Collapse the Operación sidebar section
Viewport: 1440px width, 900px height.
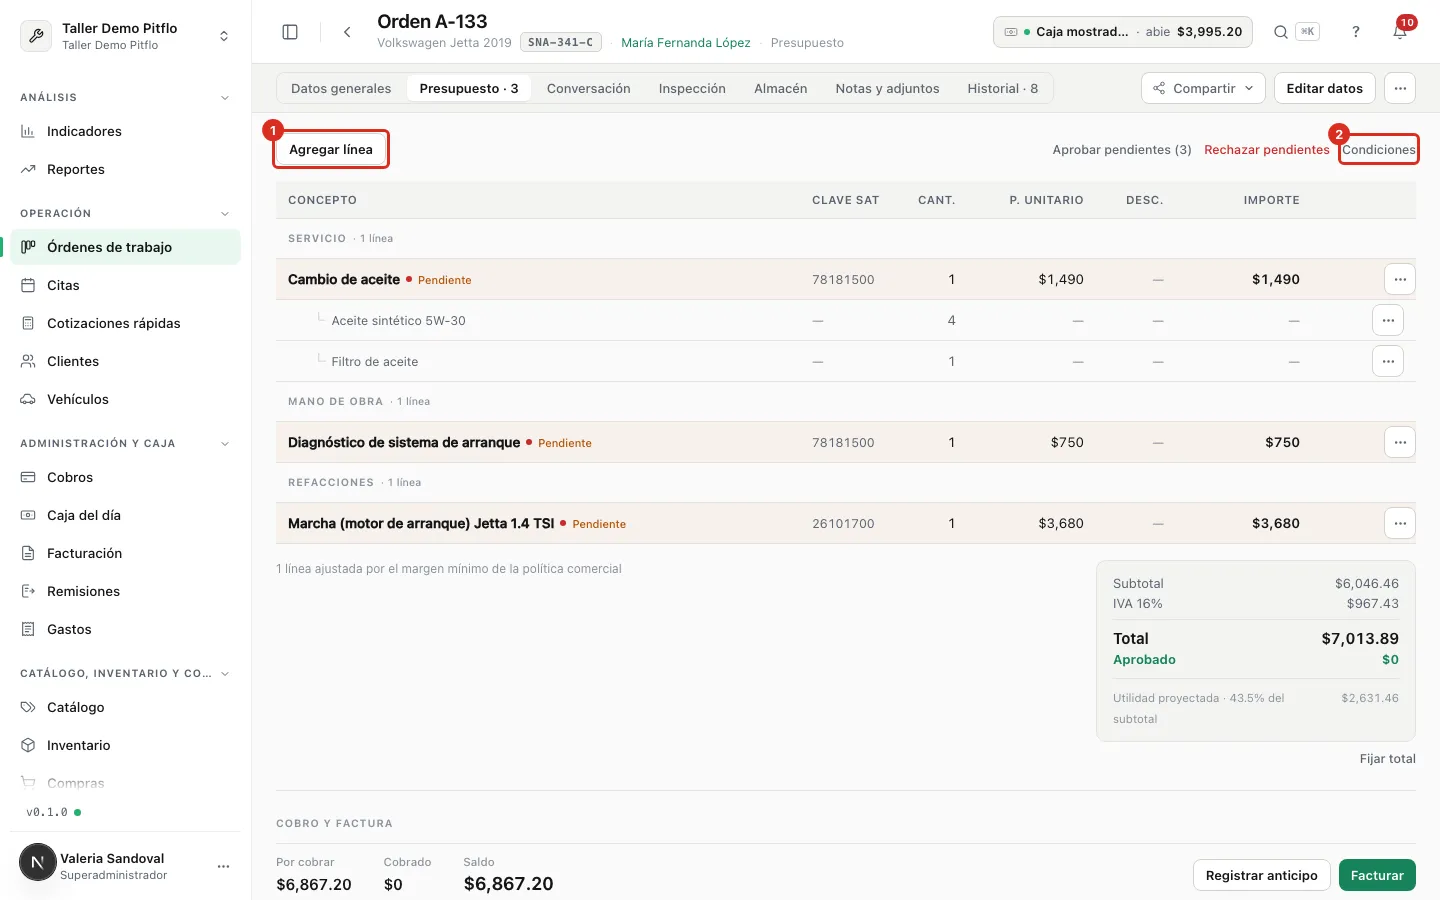225,213
